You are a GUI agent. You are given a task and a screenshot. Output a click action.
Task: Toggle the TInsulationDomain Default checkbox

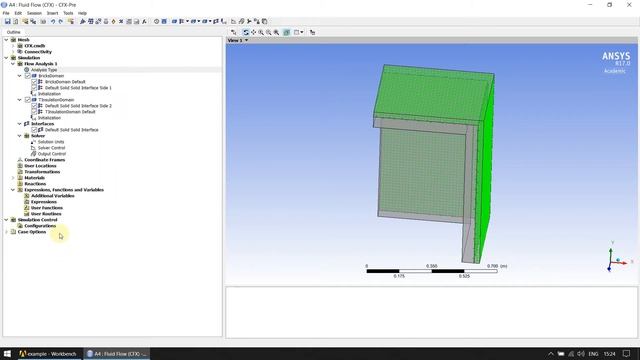34,112
